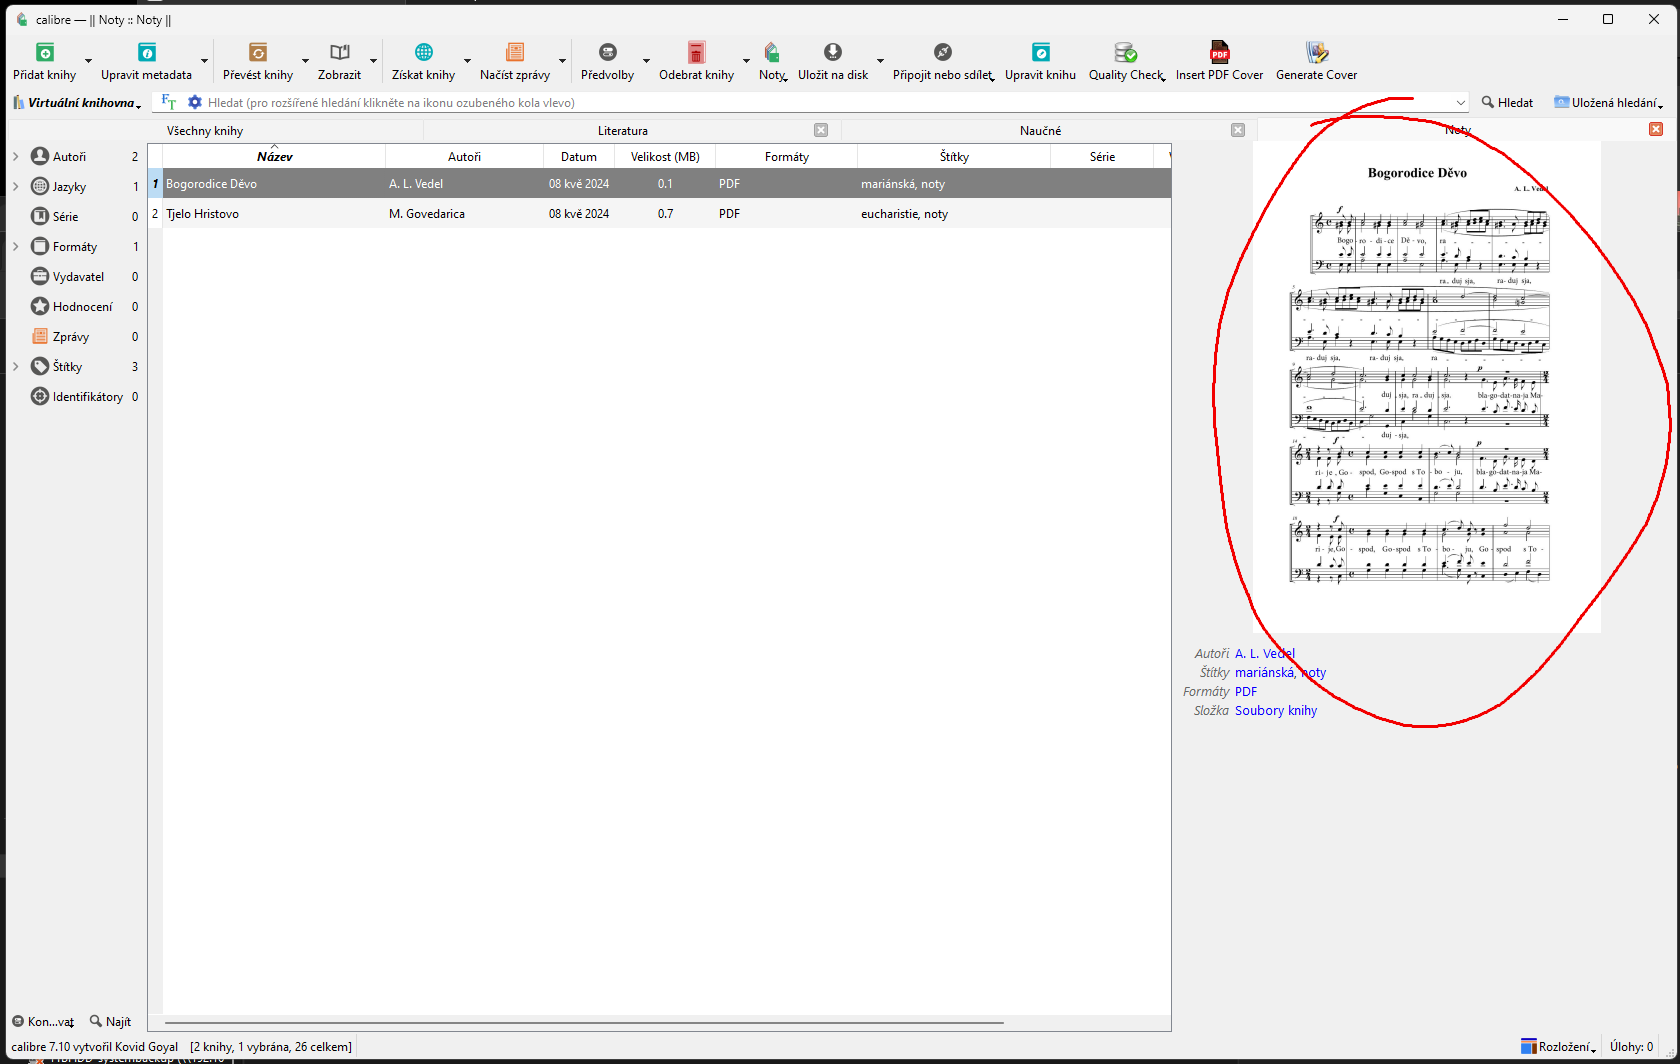The width and height of the screenshot is (1680, 1064).
Task: Open Převést knihy dropdown arrow
Action: (x=305, y=61)
